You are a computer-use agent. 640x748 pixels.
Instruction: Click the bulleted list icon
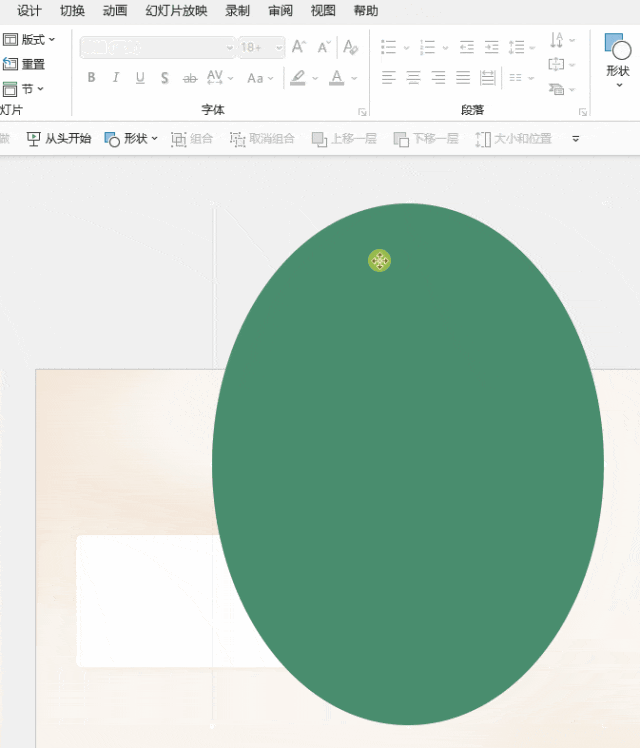coord(389,47)
